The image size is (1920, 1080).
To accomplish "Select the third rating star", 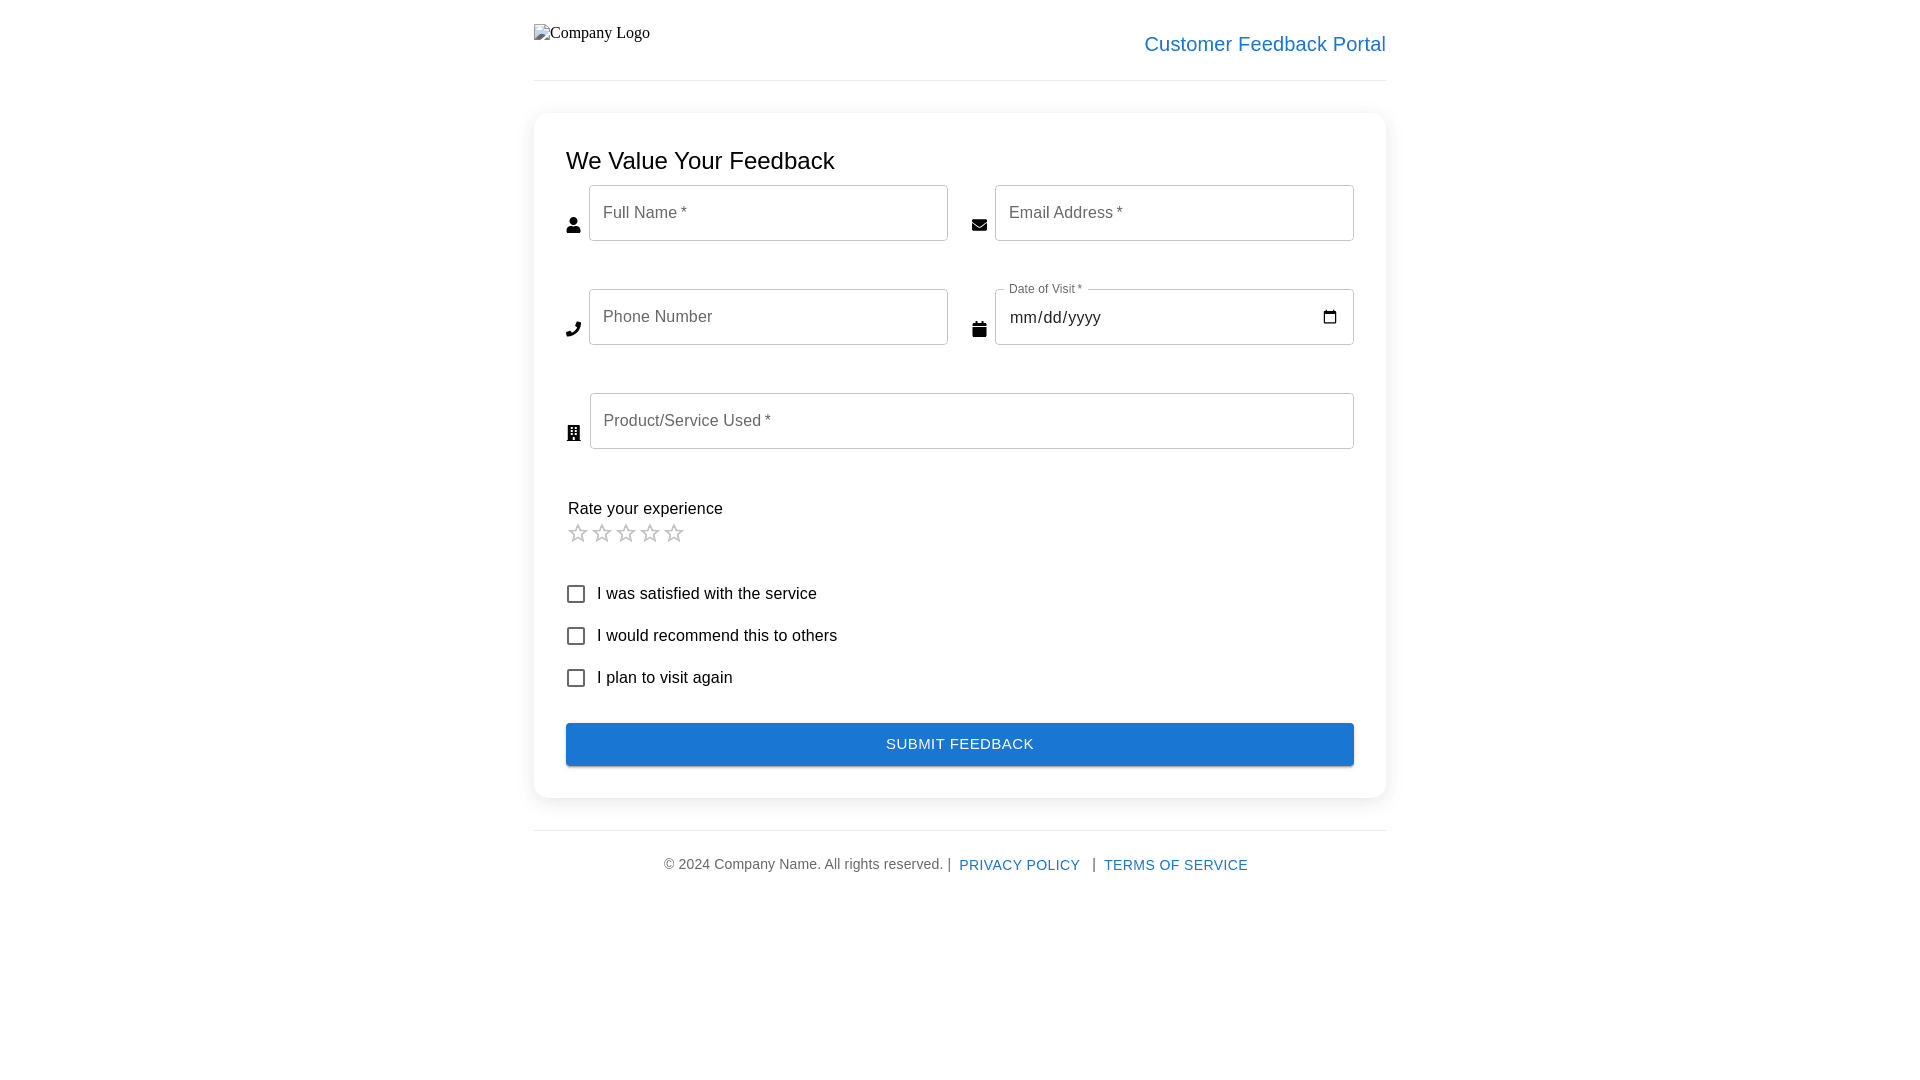I will point(626,533).
